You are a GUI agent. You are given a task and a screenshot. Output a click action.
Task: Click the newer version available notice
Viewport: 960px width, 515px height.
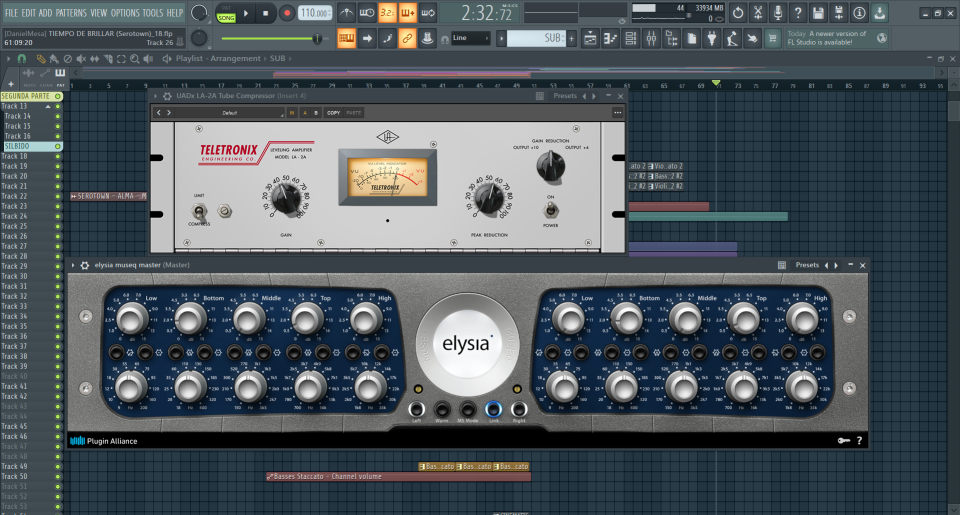click(836, 38)
